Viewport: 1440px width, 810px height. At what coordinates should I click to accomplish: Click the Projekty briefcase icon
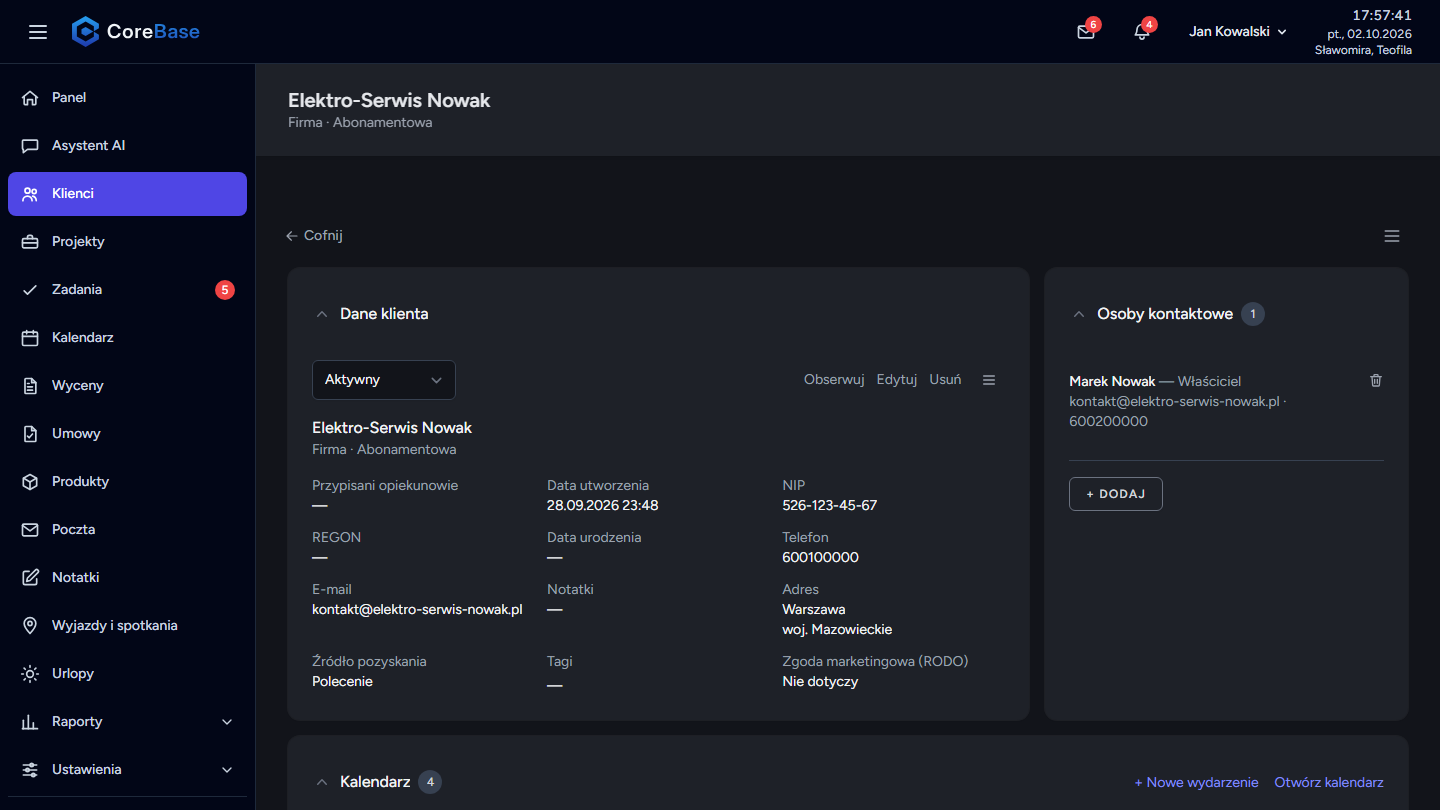30,242
